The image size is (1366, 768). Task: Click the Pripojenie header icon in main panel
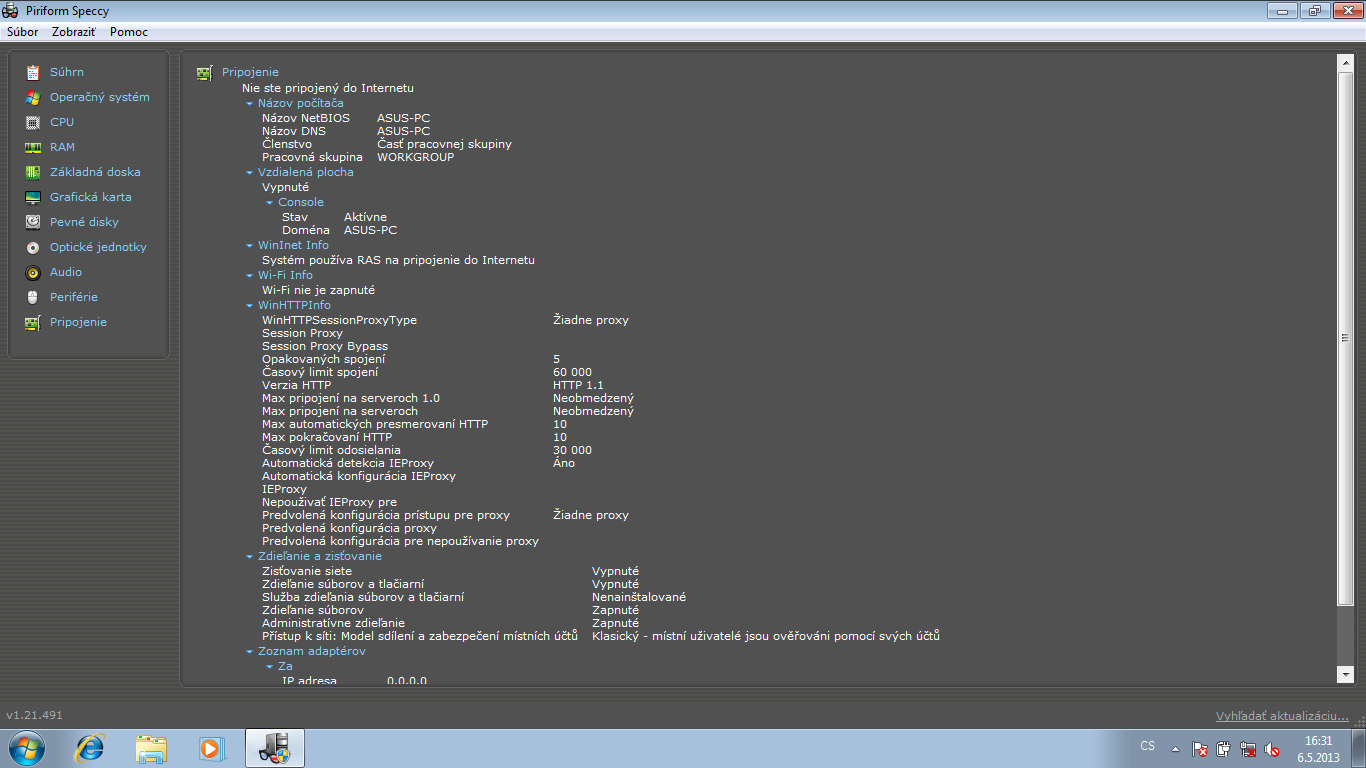point(204,72)
